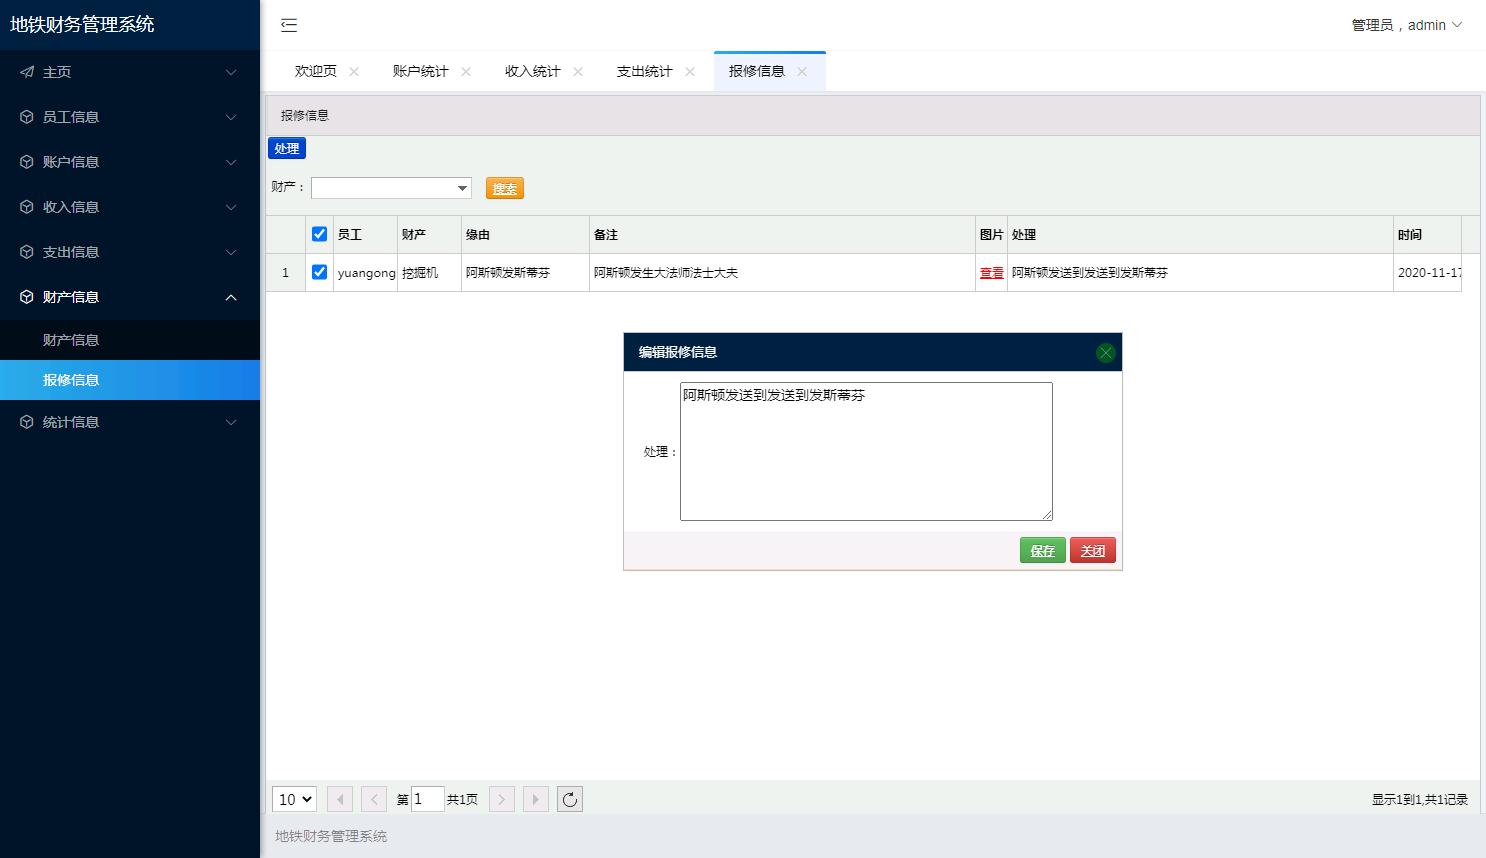Go to previous page in pager
This screenshot has height=858, width=1486.
pyautogui.click(x=374, y=799)
